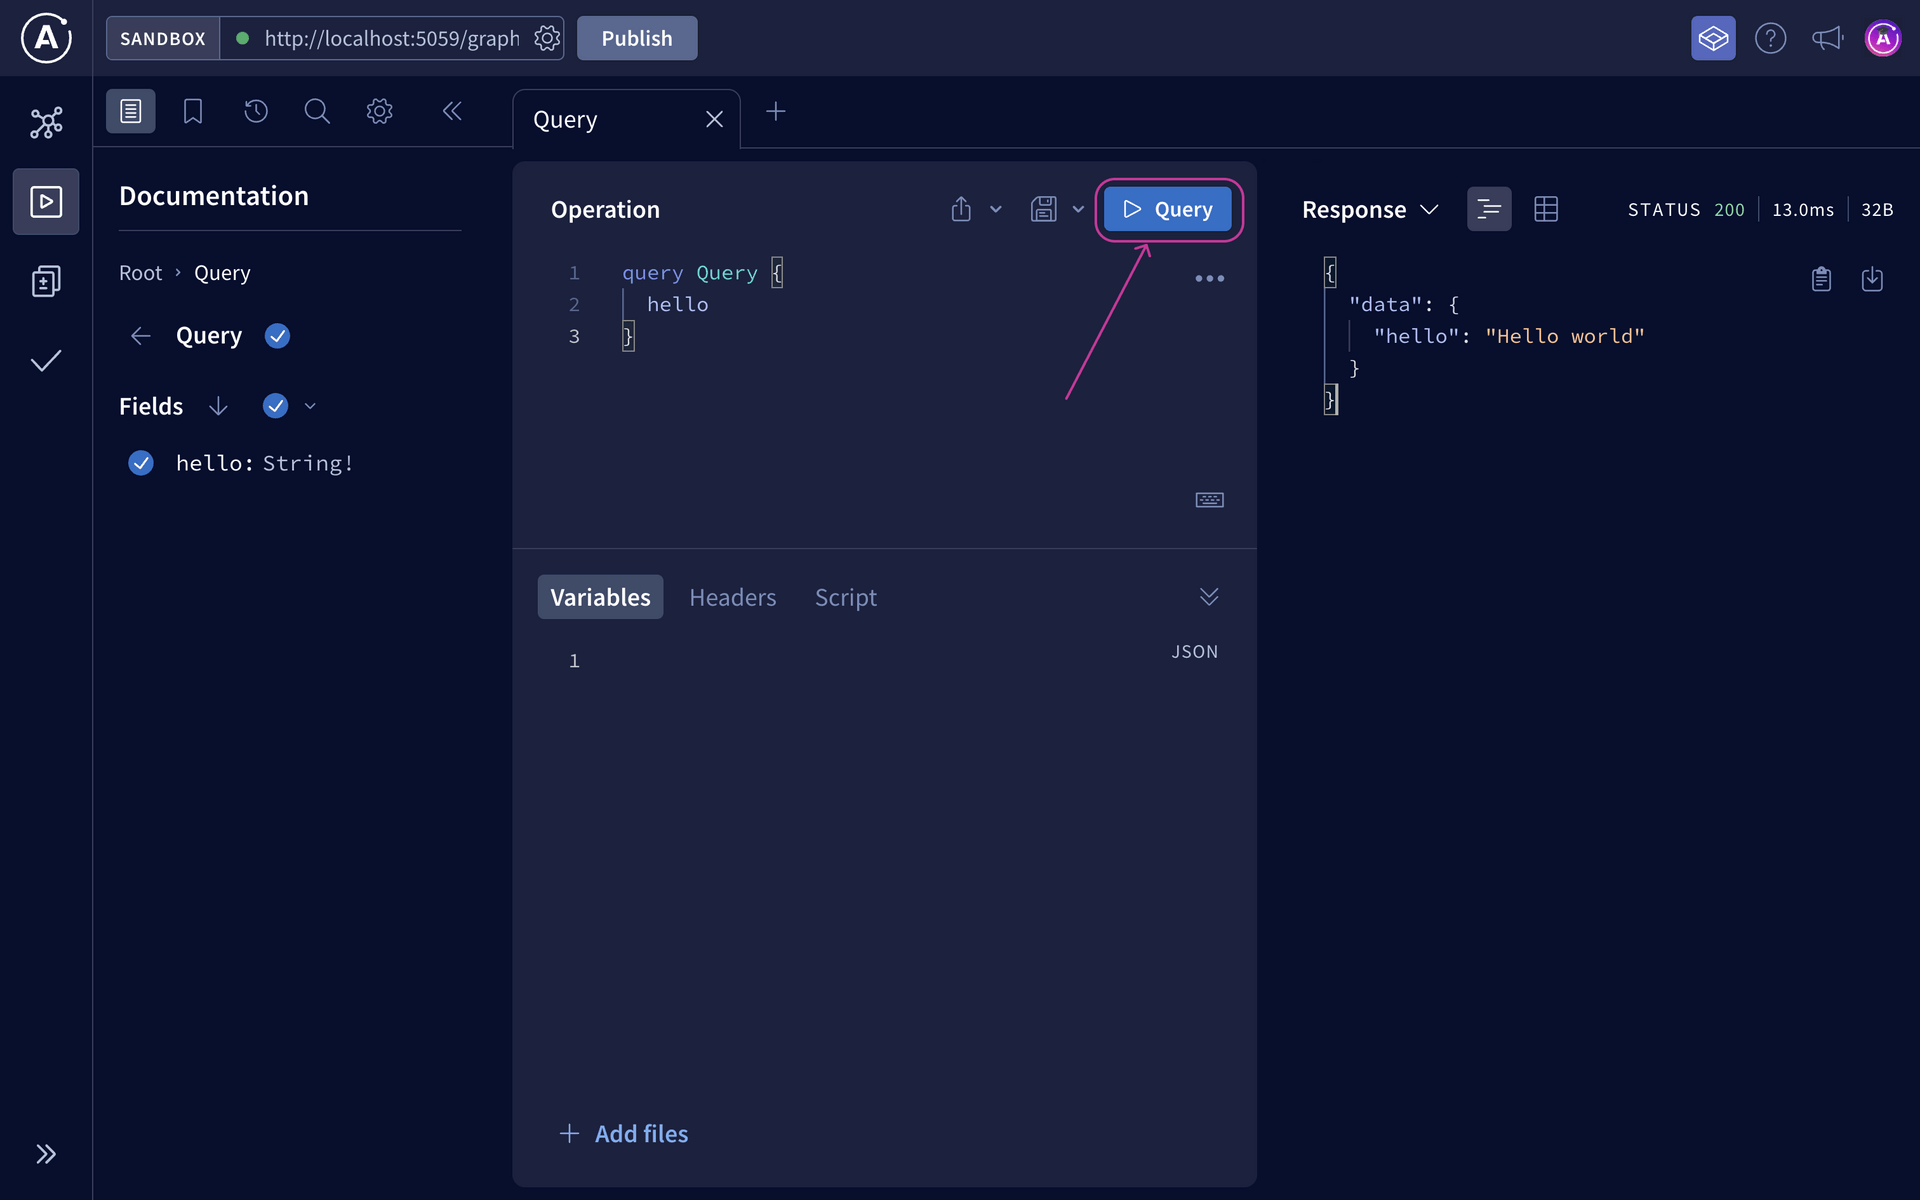Open the Explorer settings gear
The image size is (1920, 1200).
click(x=379, y=111)
